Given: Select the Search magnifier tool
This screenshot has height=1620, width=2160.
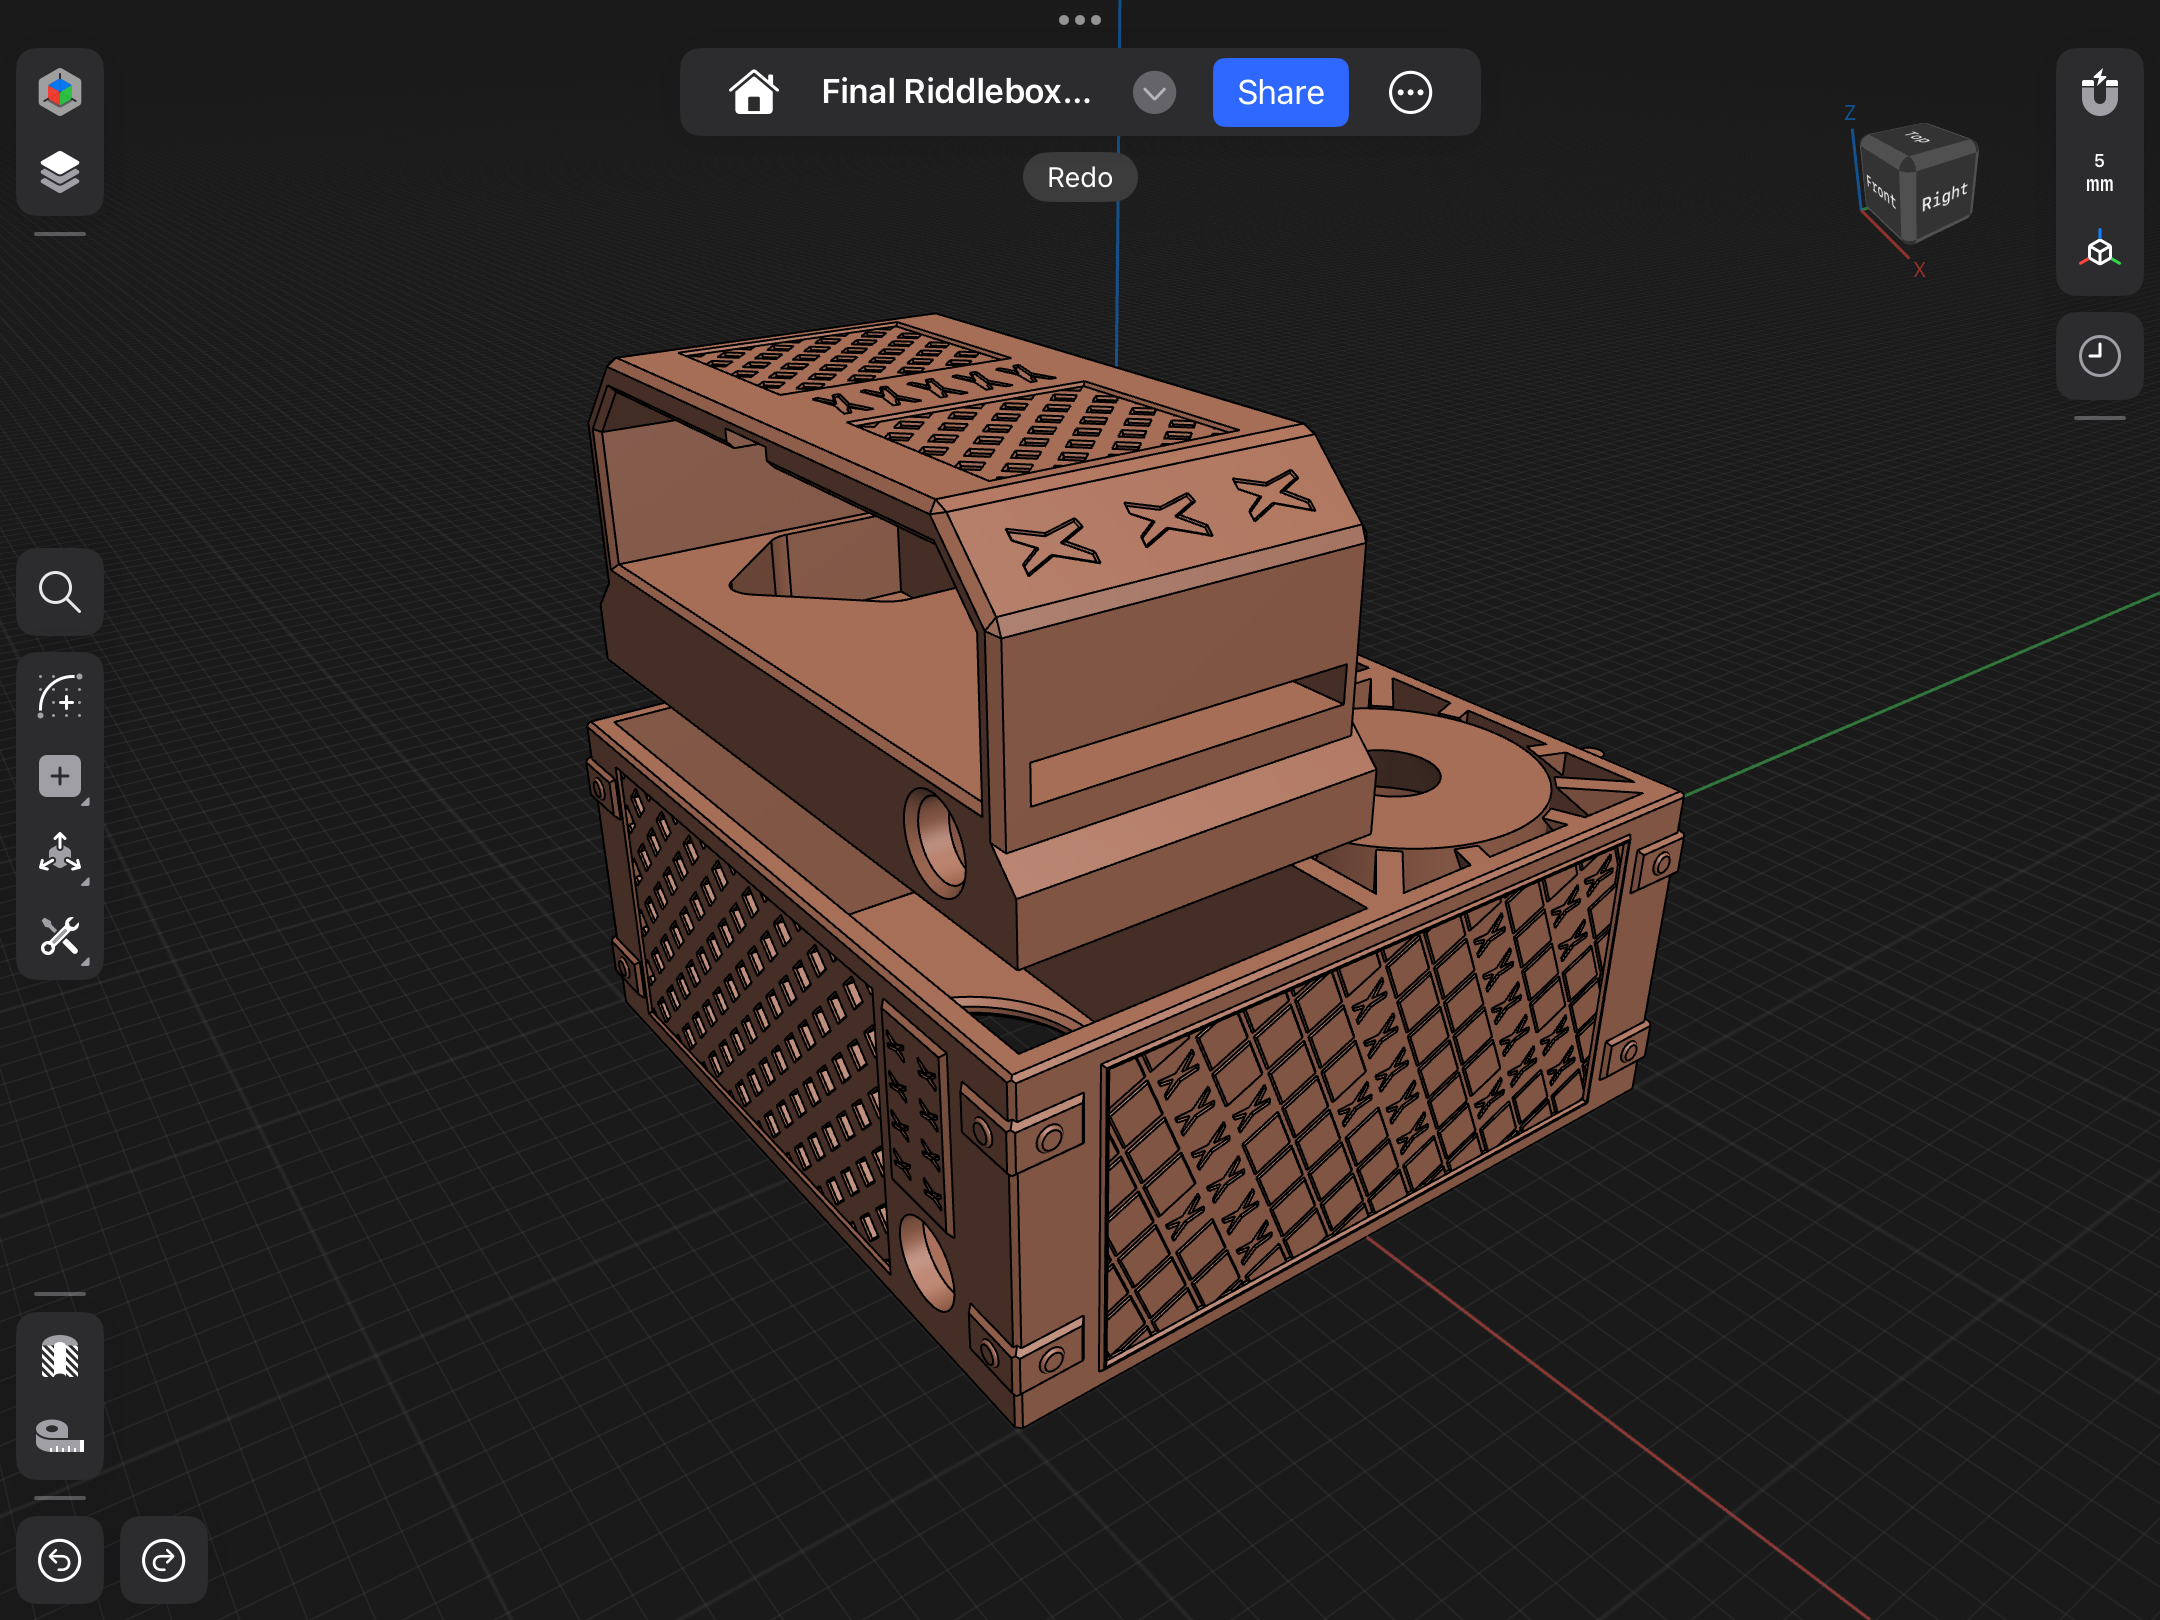Looking at the screenshot, I should pyautogui.click(x=60, y=592).
